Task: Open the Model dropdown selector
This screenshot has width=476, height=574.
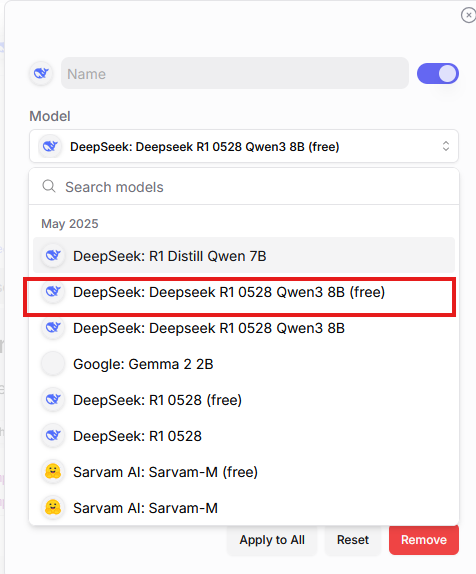Action: tap(244, 146)
